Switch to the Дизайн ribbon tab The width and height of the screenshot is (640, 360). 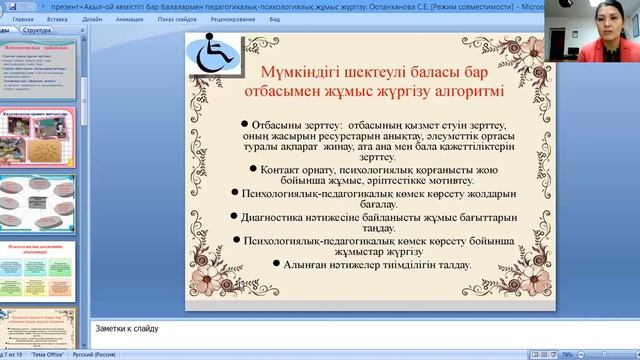92,19
